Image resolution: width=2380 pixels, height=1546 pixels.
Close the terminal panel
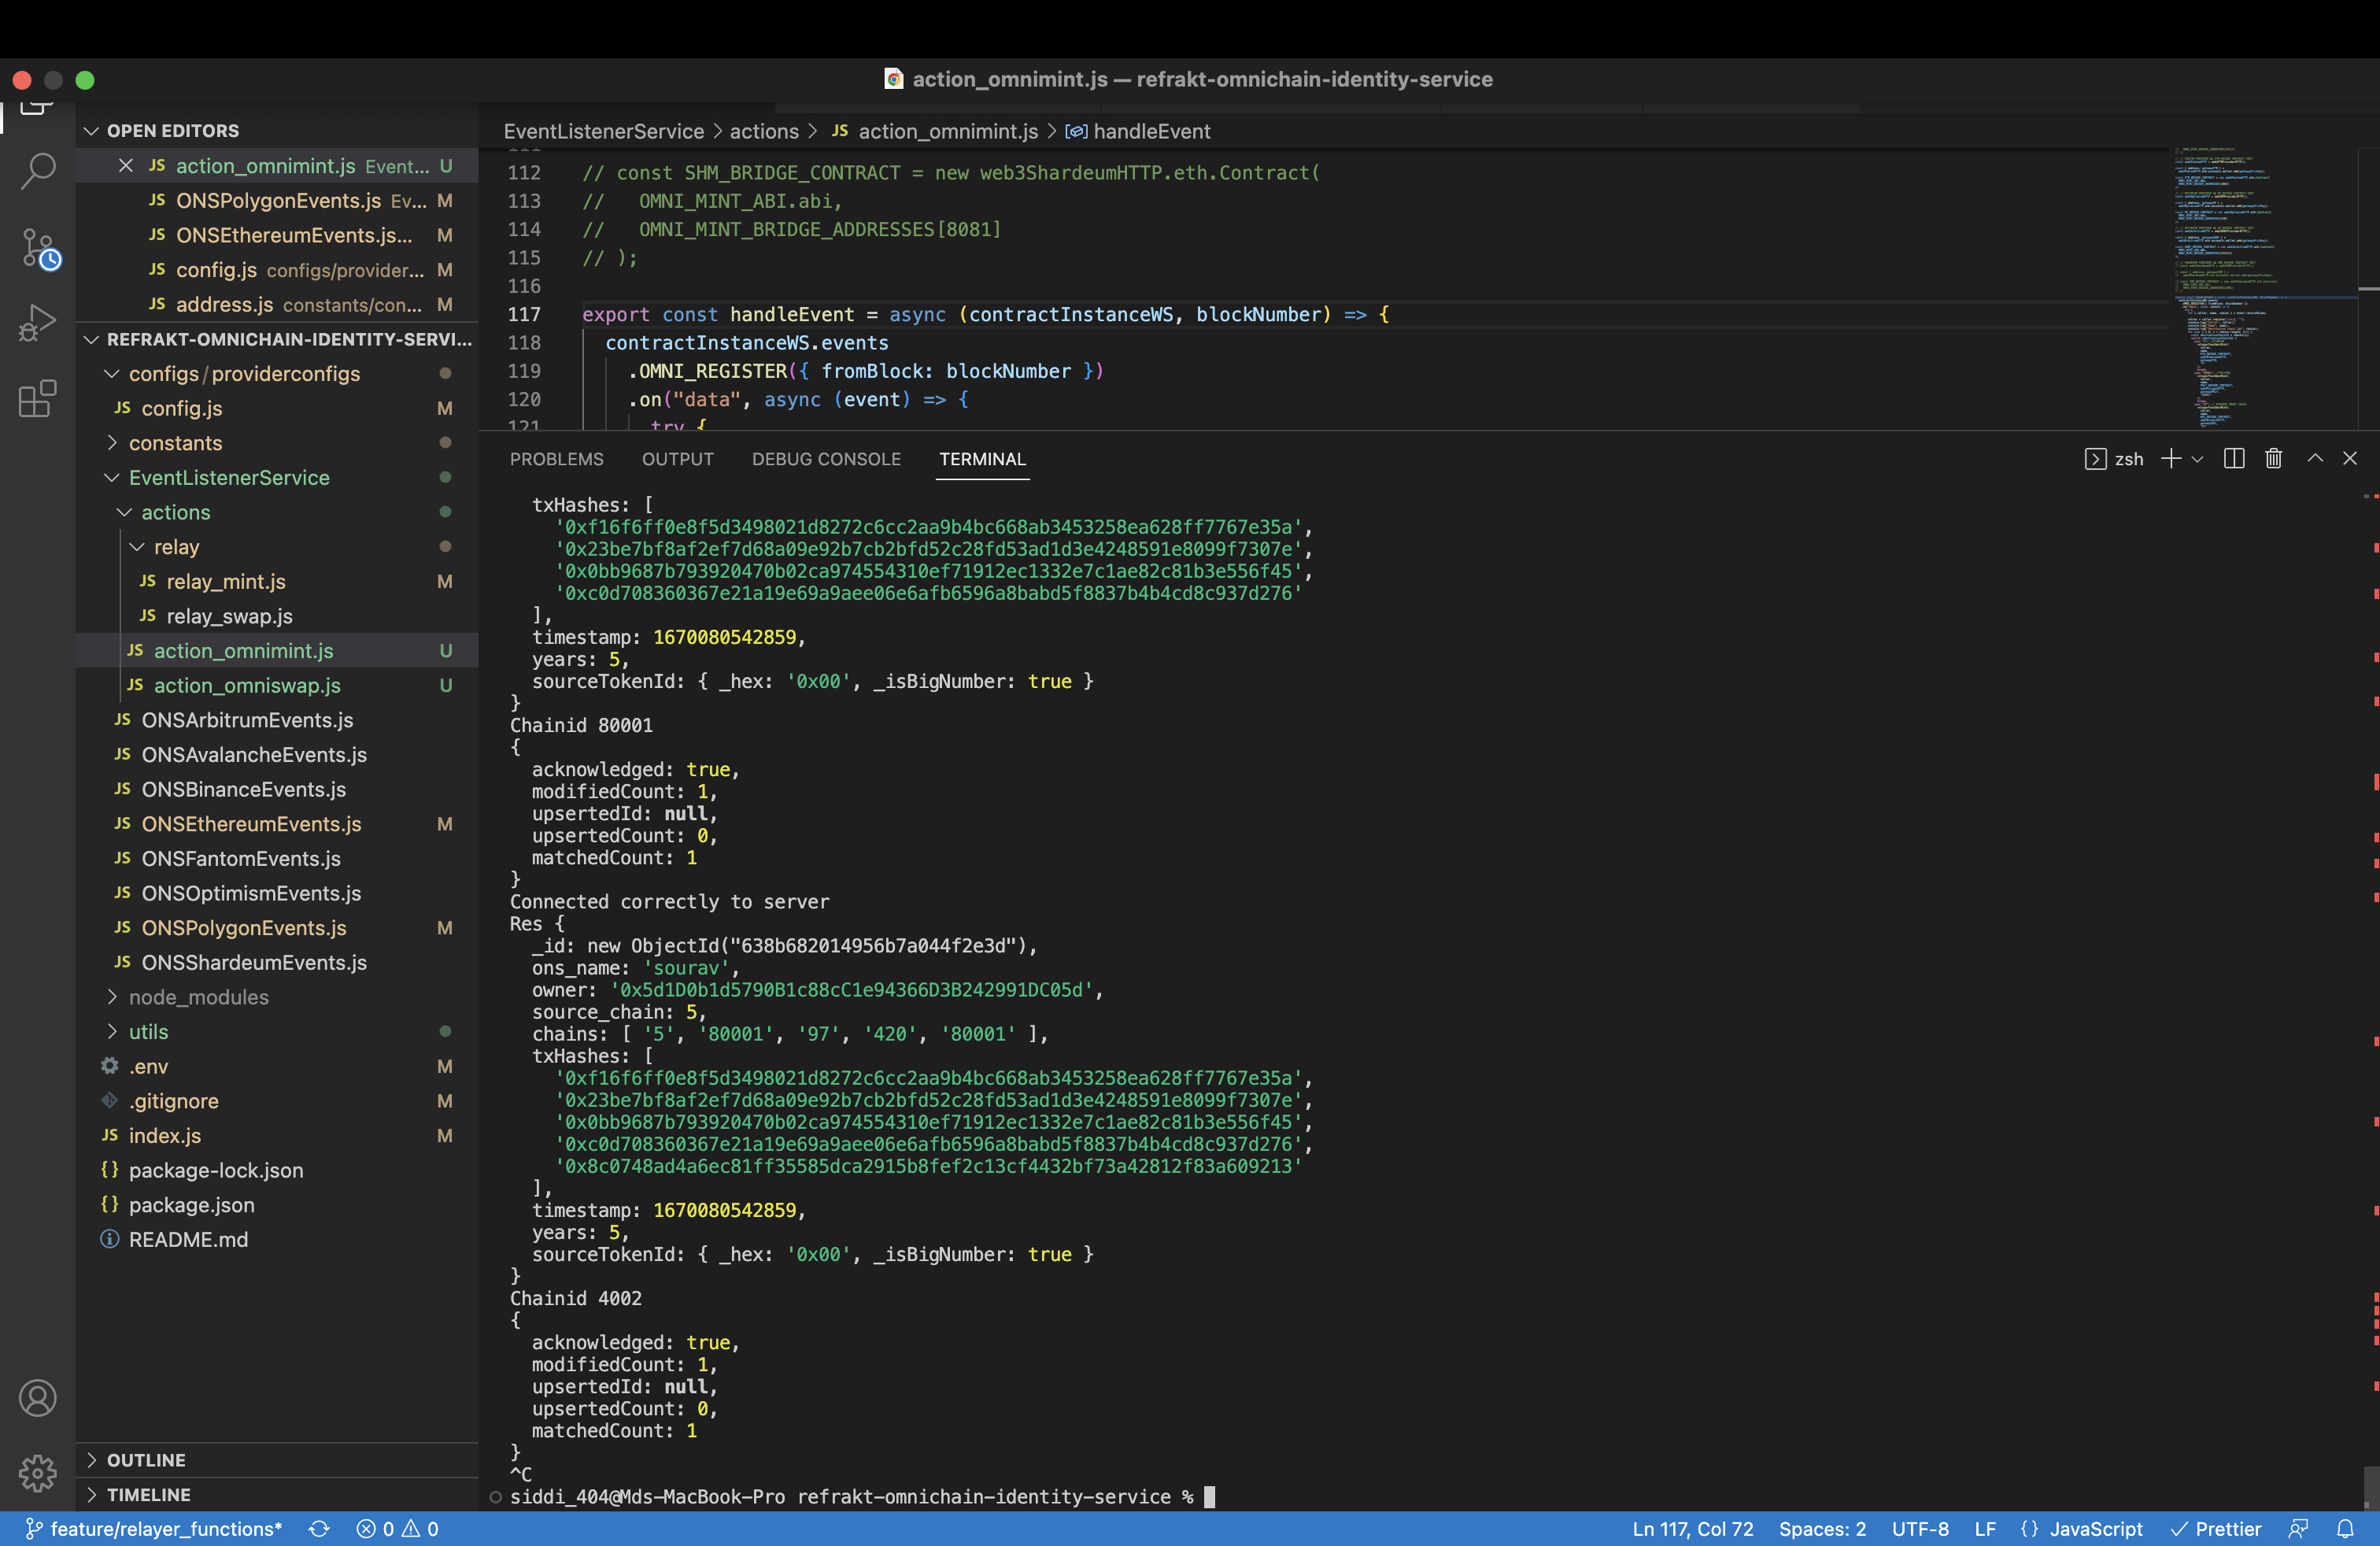[x=2350, y=458]
